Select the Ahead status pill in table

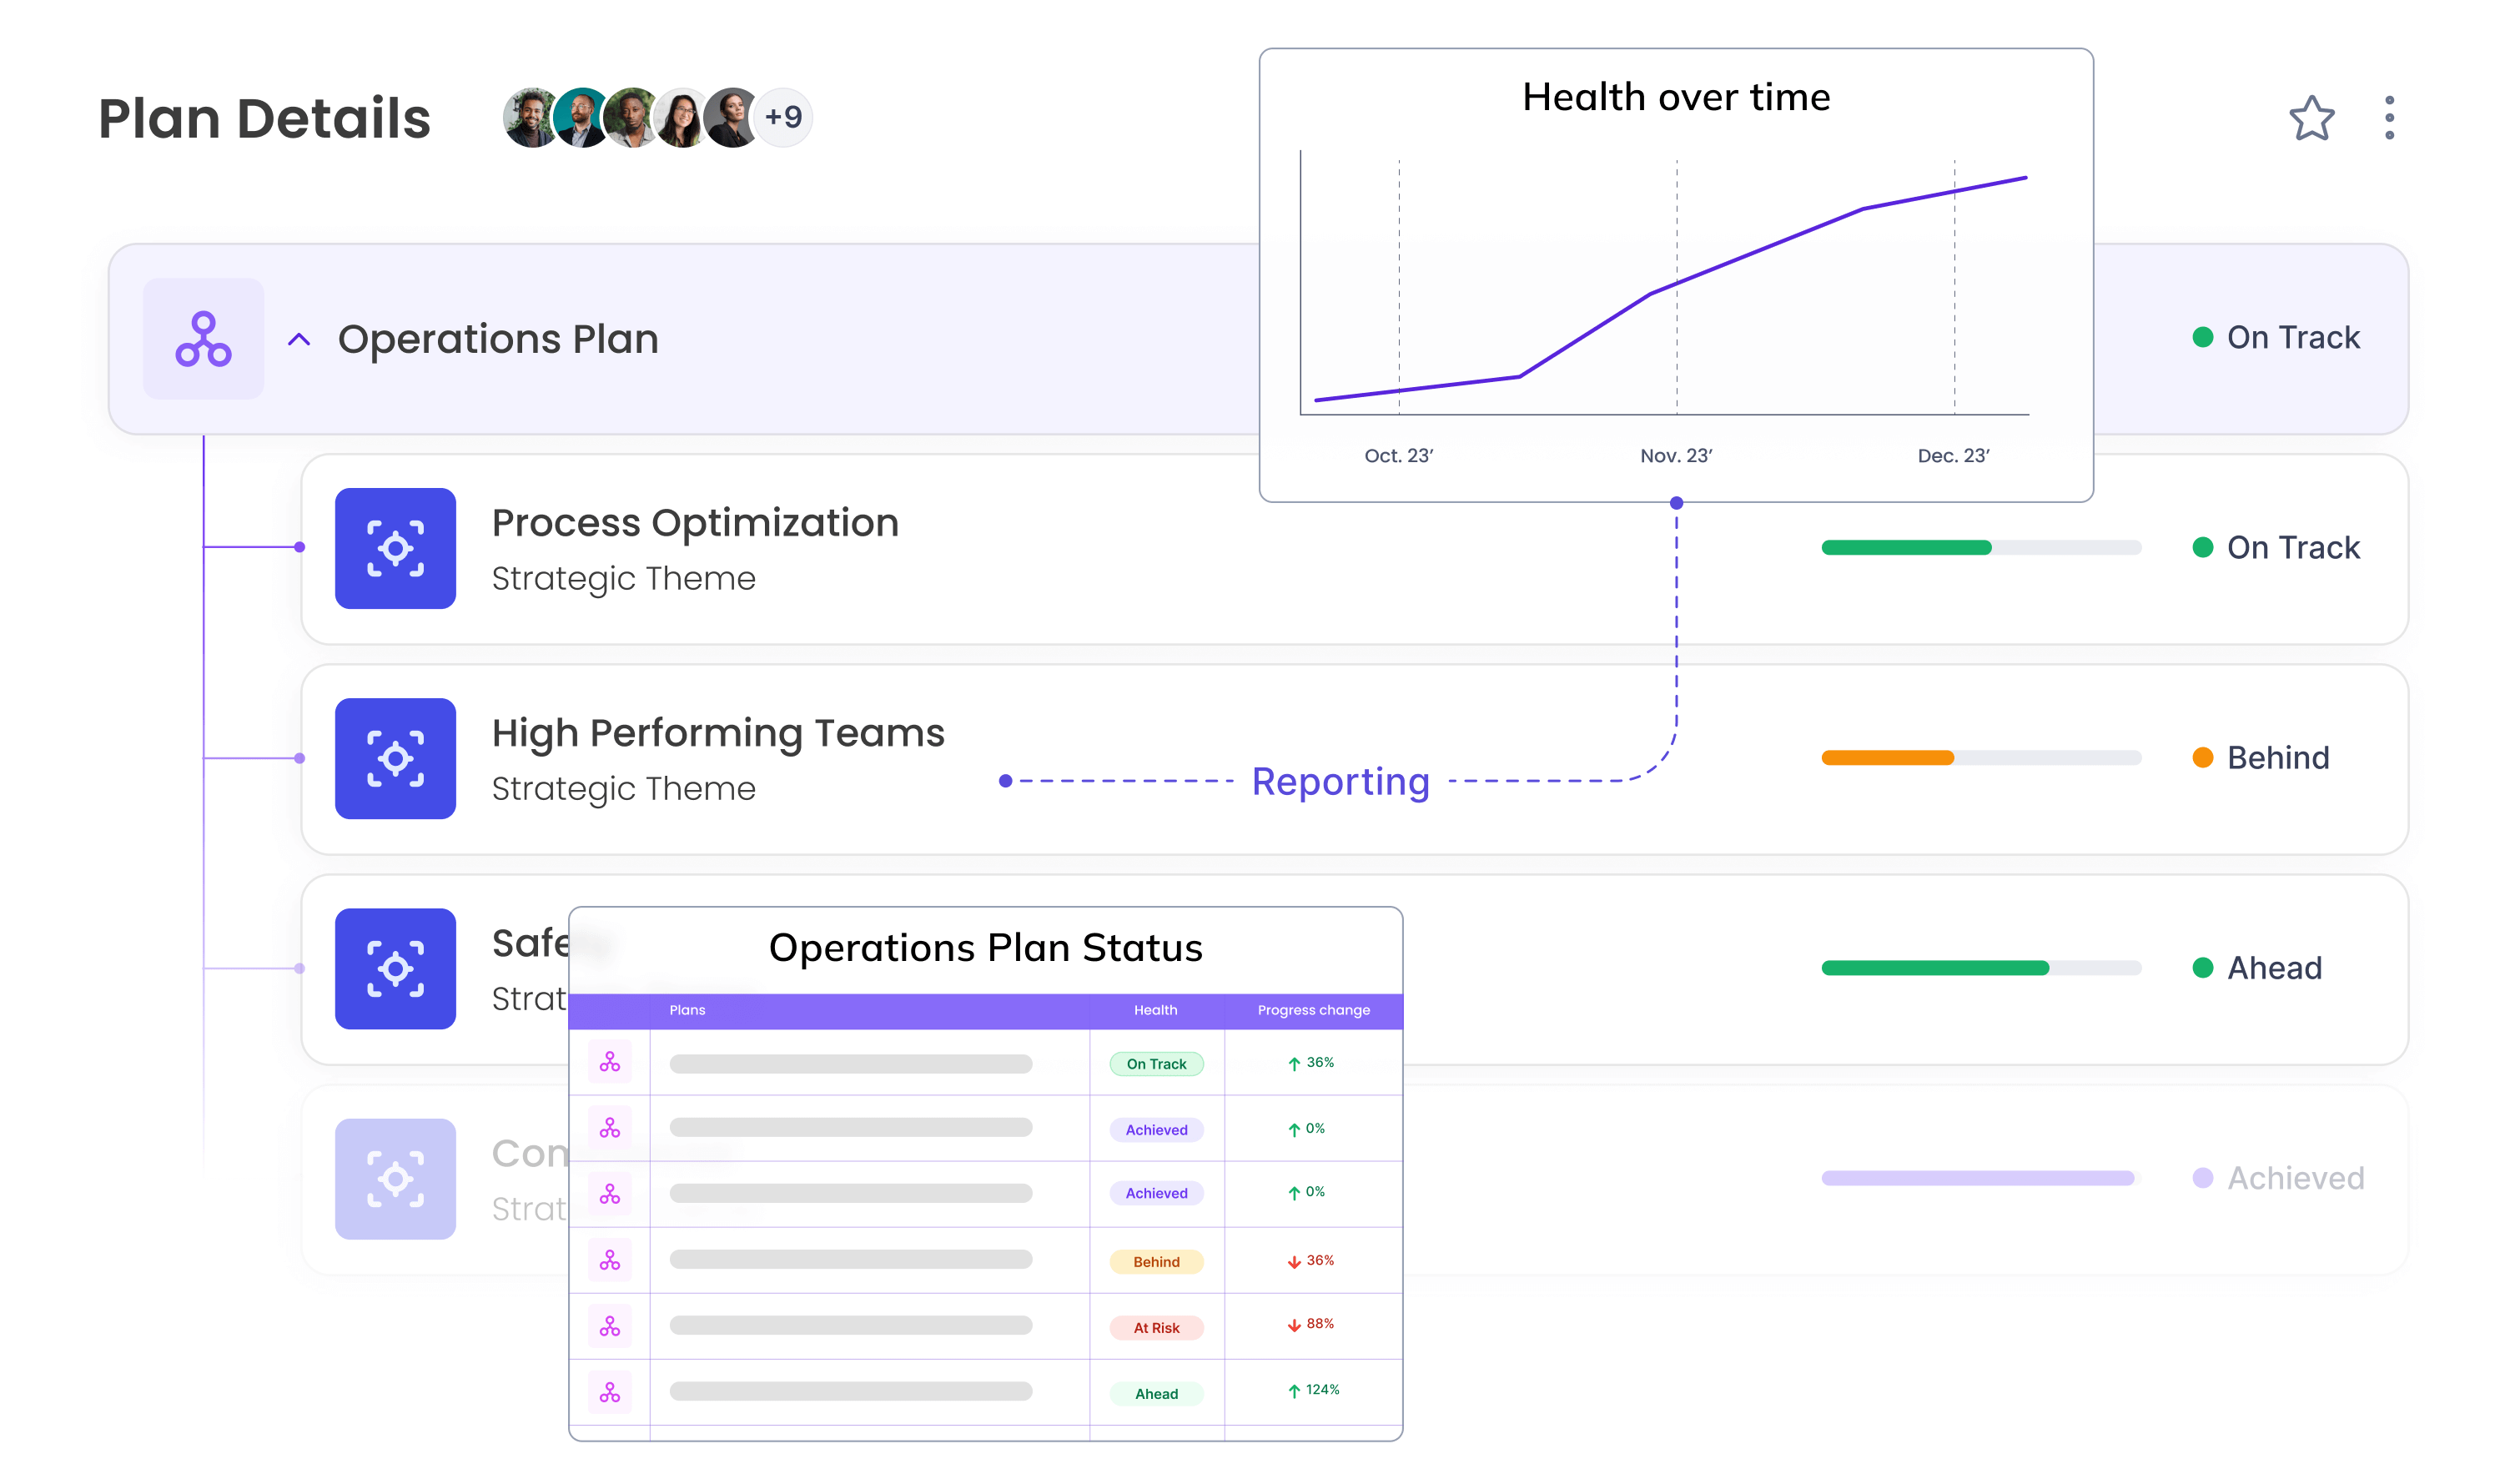click(x=1156, y=1393)
